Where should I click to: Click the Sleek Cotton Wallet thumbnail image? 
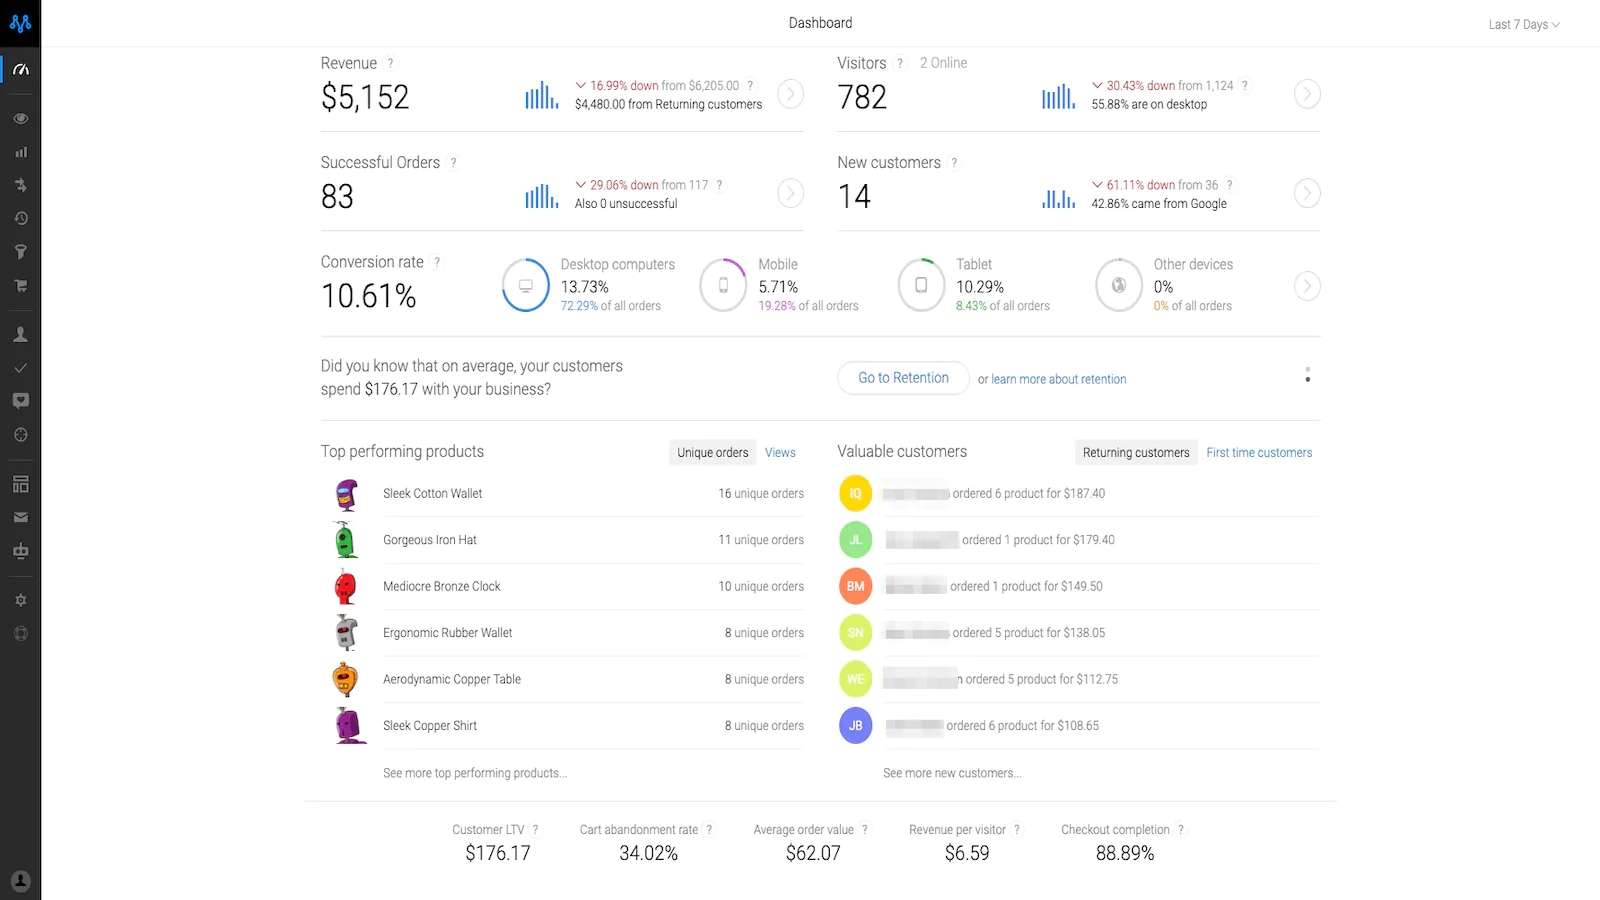coord(347,494)
